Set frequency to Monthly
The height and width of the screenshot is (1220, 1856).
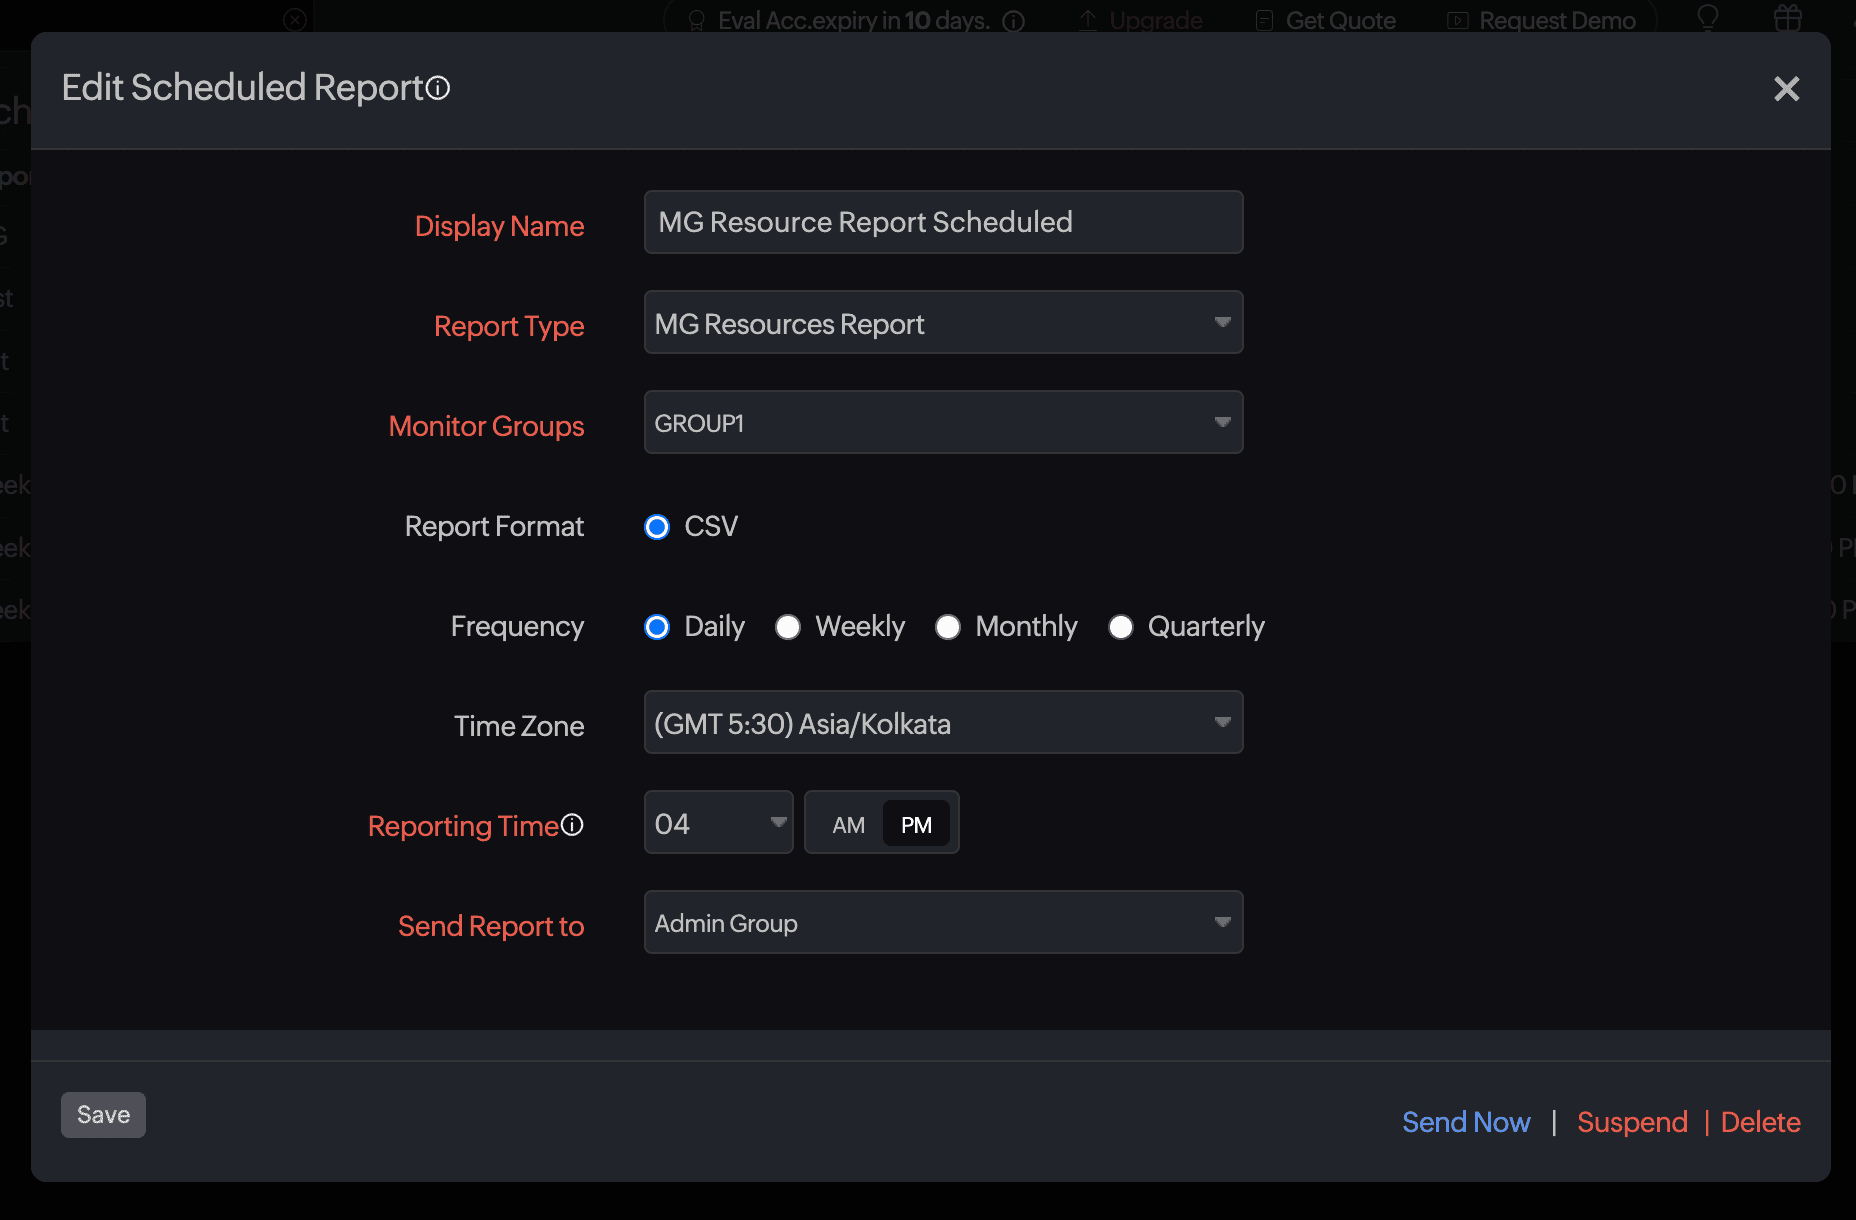click(948, 627)
